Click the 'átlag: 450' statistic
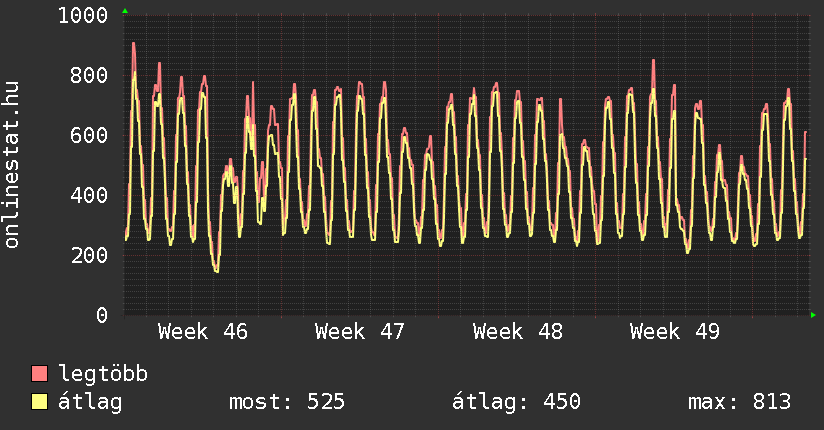This screenshot has height=430, width=824. pyautogui.click(x=516, y=402)
